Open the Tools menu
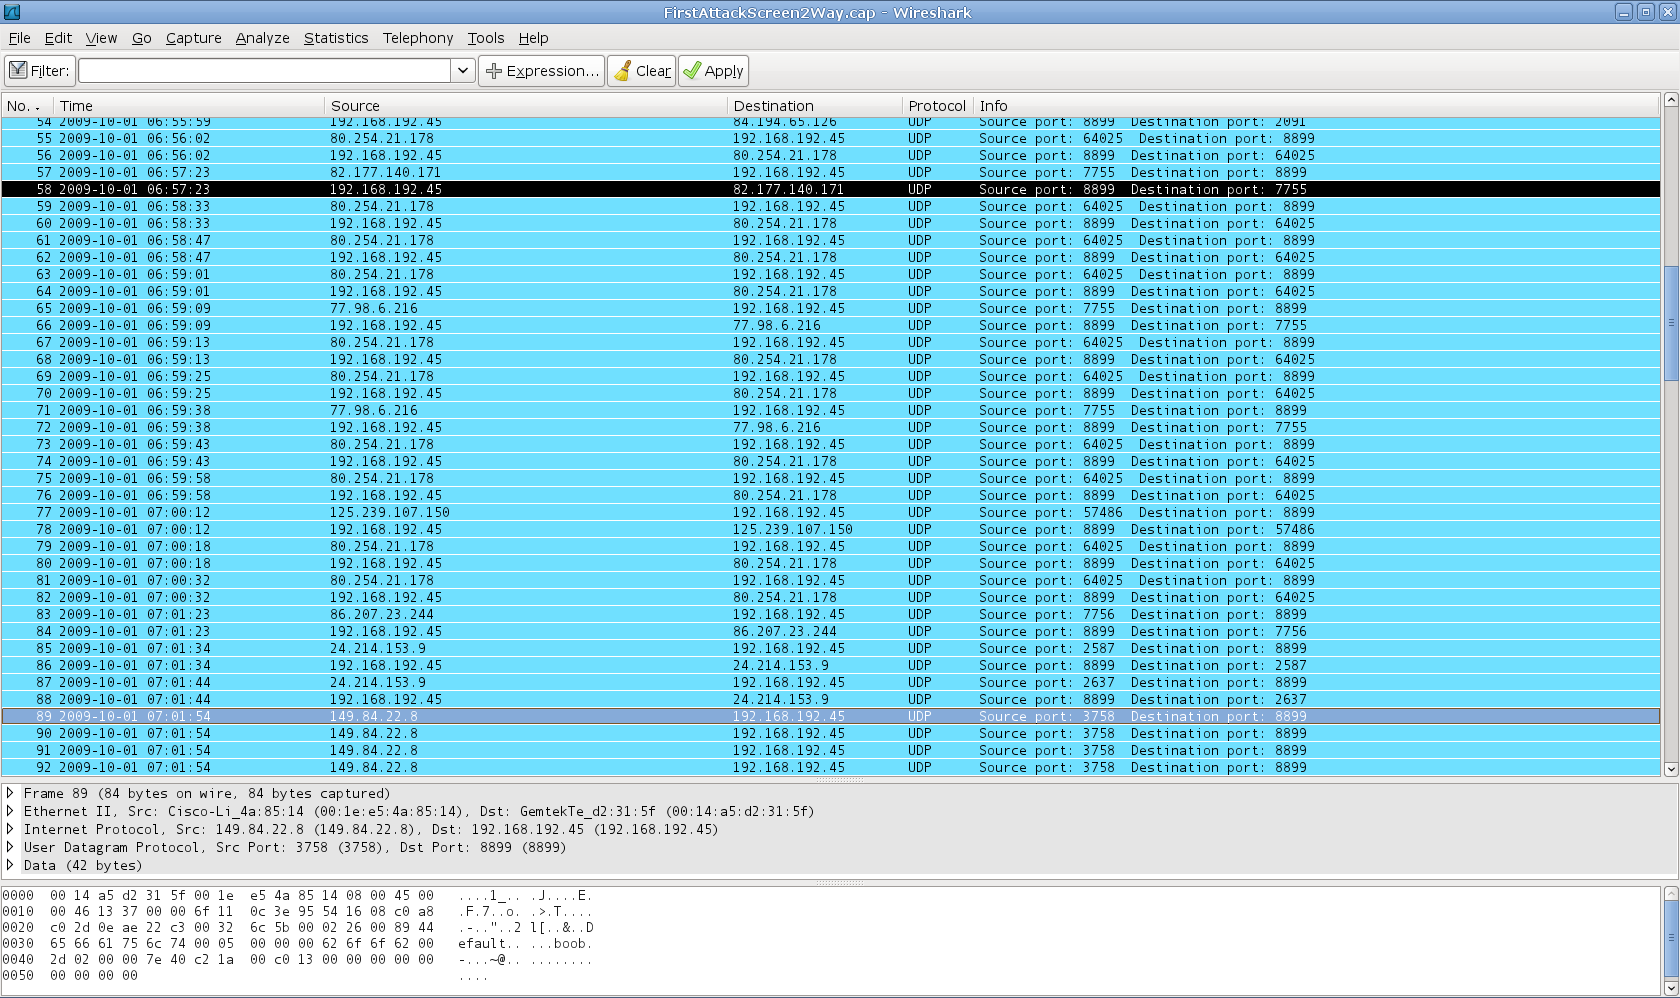Image resolution: width=1680 pixels, height=998 pixels. click(486, 38)
